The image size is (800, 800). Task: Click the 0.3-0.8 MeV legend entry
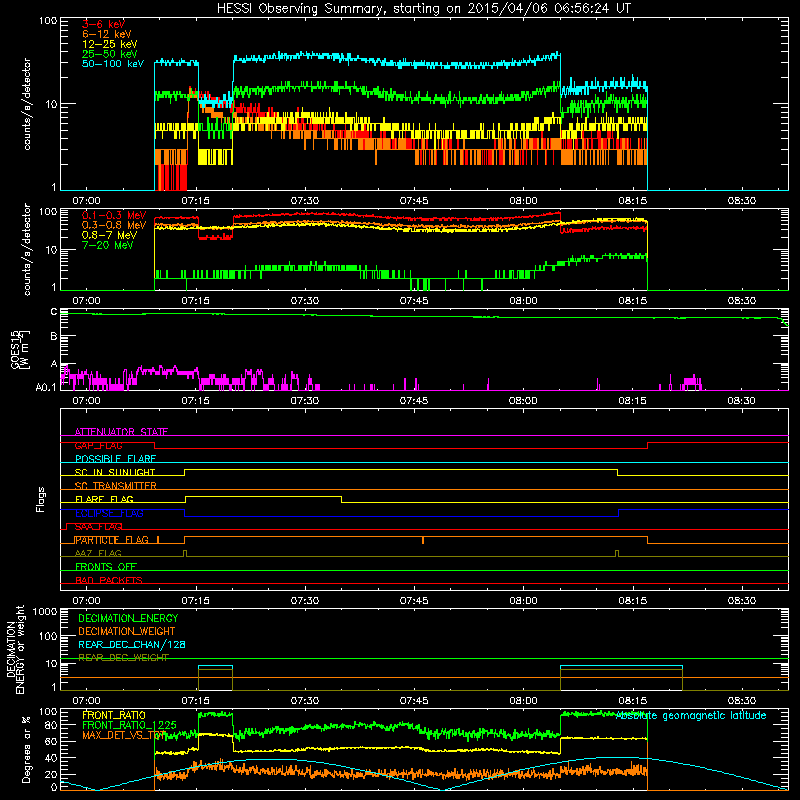pyautogui.click(x=114, y=226)
